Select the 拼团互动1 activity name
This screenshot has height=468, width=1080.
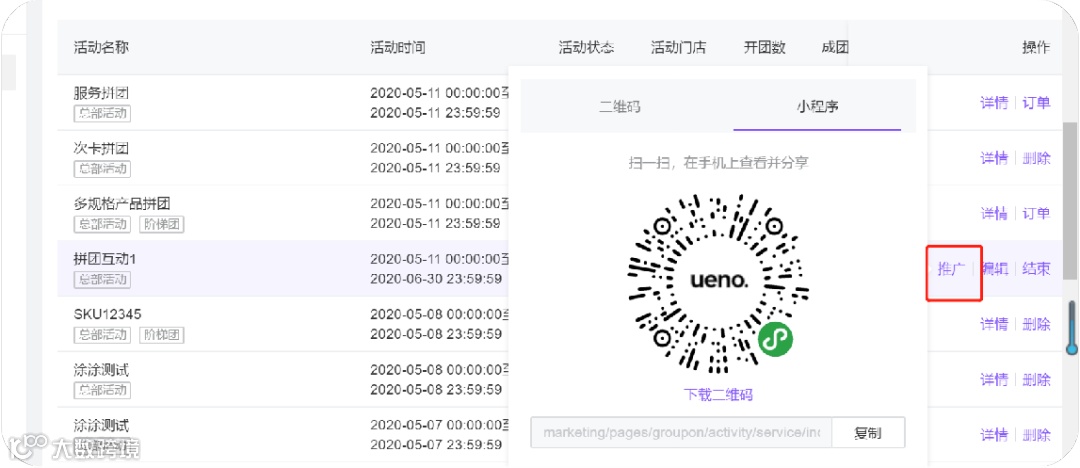click(x=105, y=259)
